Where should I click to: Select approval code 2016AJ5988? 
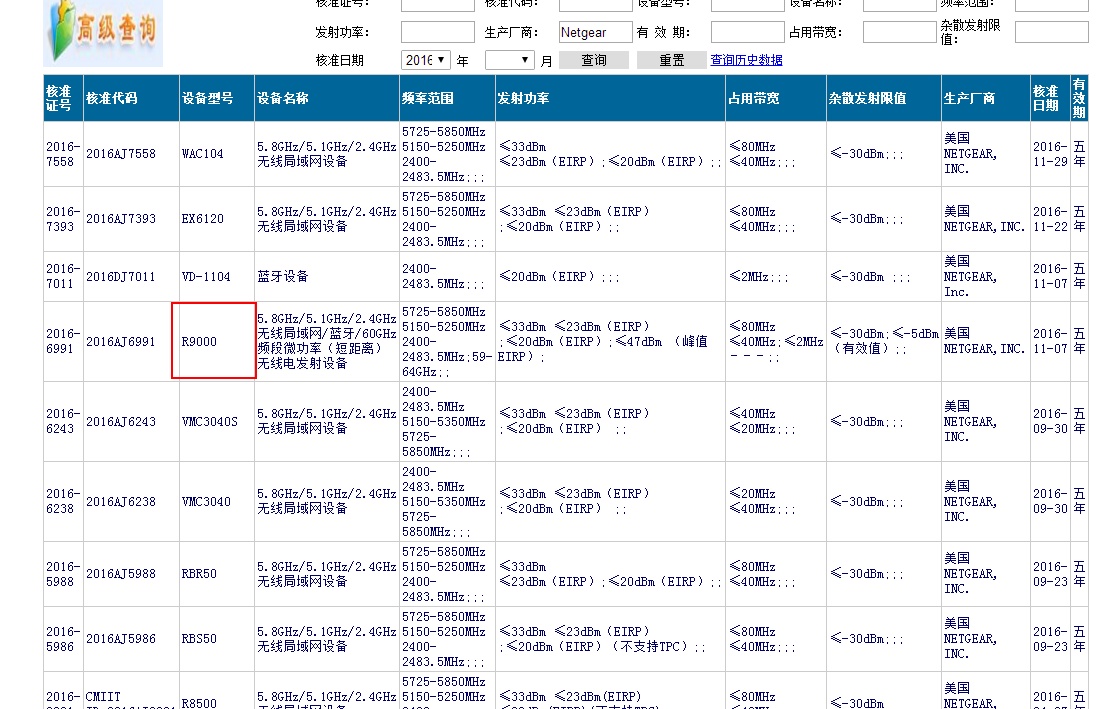[121, 574]
